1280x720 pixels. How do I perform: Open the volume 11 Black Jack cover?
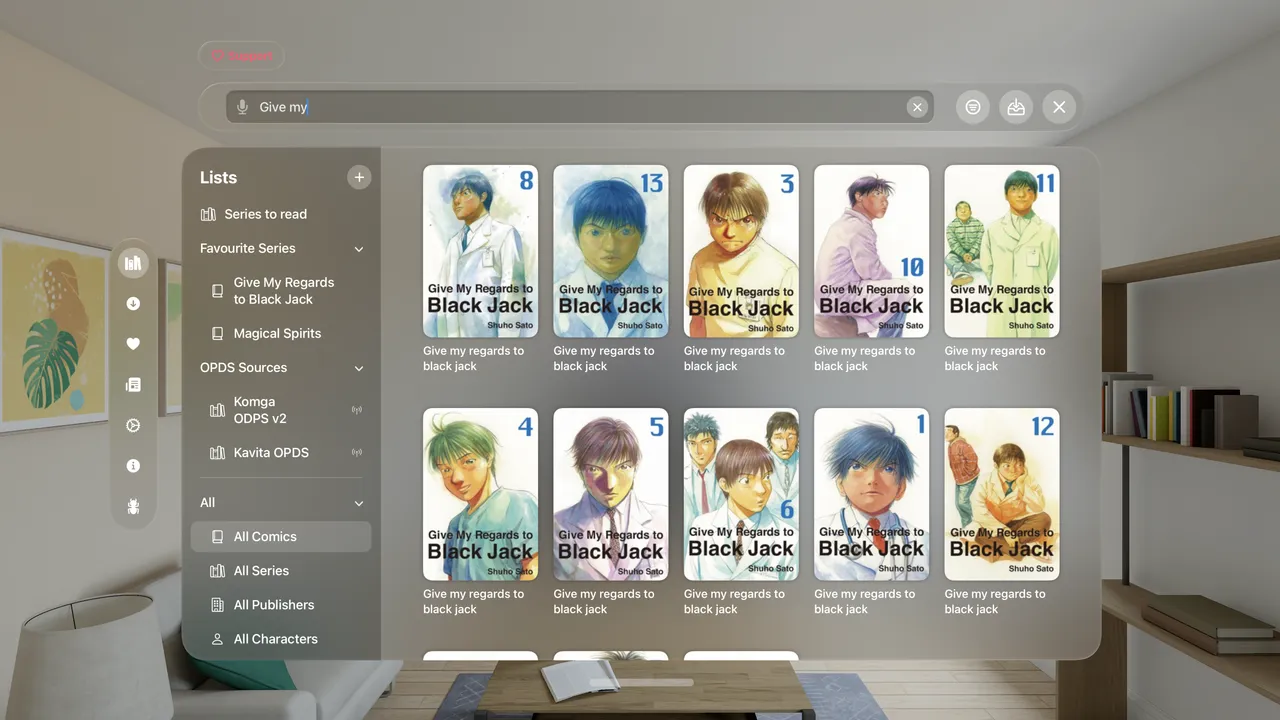pos(1002,251)
